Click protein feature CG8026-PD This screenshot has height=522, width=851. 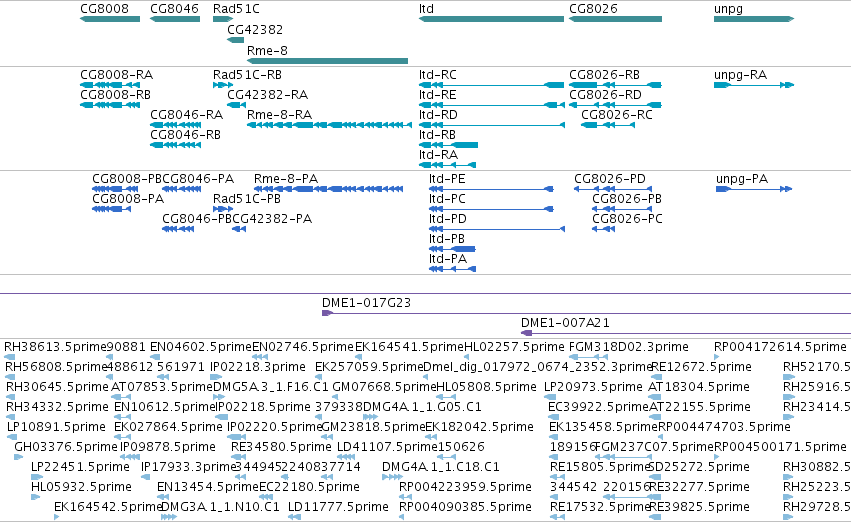tap(613, 189)
